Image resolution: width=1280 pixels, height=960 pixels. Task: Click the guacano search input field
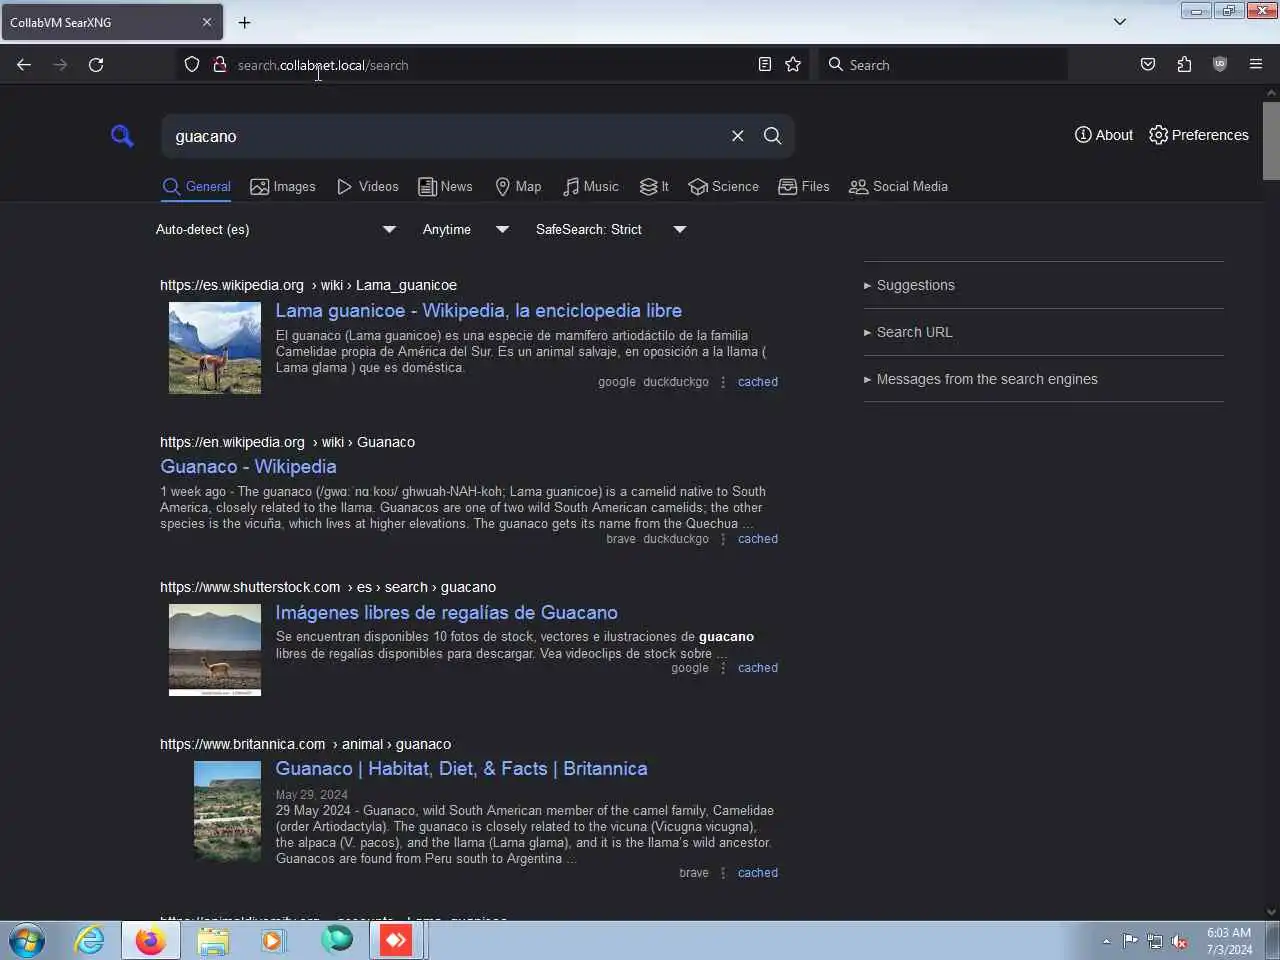pos(444,136)
